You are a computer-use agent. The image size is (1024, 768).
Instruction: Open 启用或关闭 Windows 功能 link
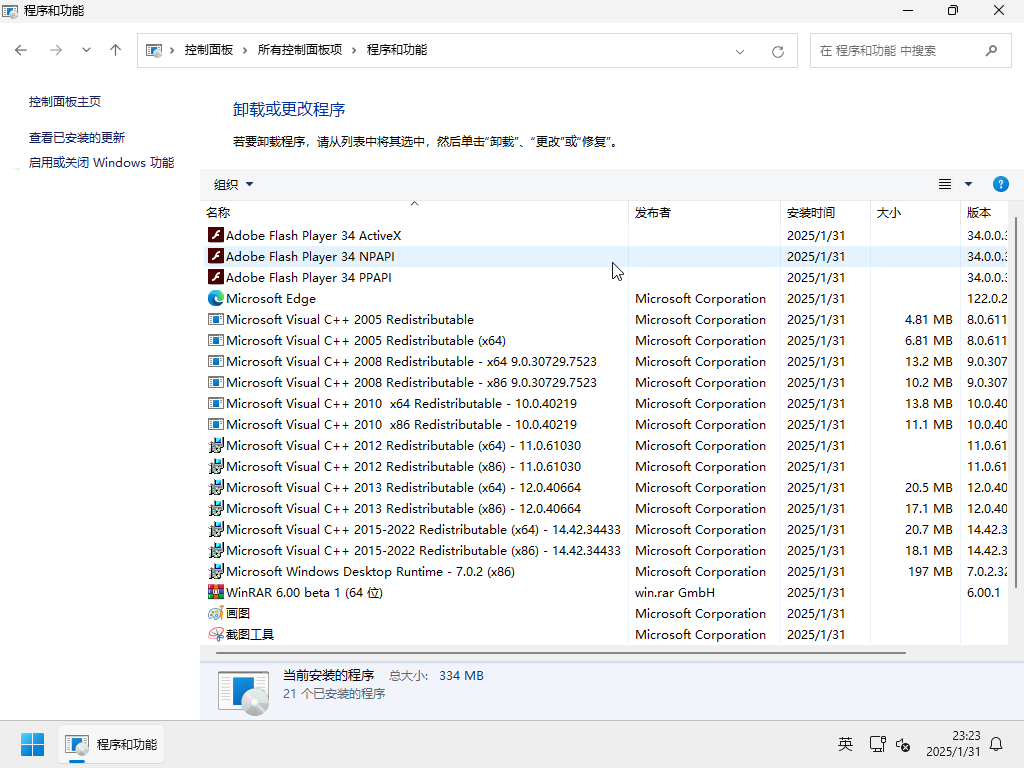(101, 163)
